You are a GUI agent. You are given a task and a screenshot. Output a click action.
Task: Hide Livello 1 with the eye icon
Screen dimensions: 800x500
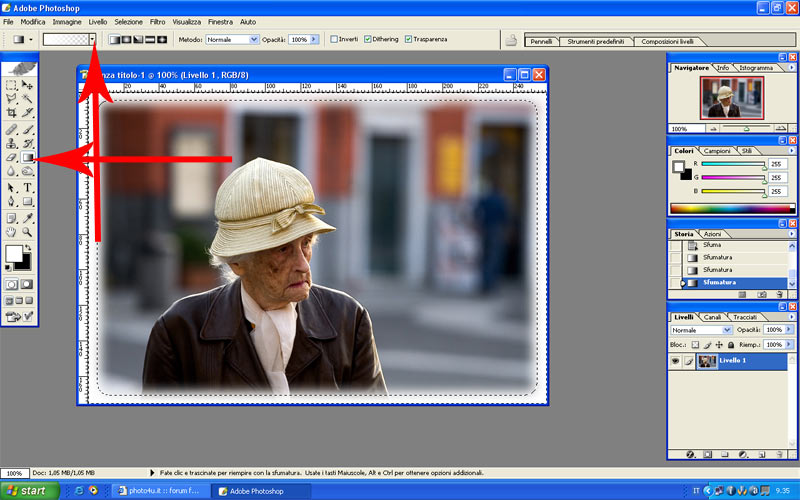675,361
